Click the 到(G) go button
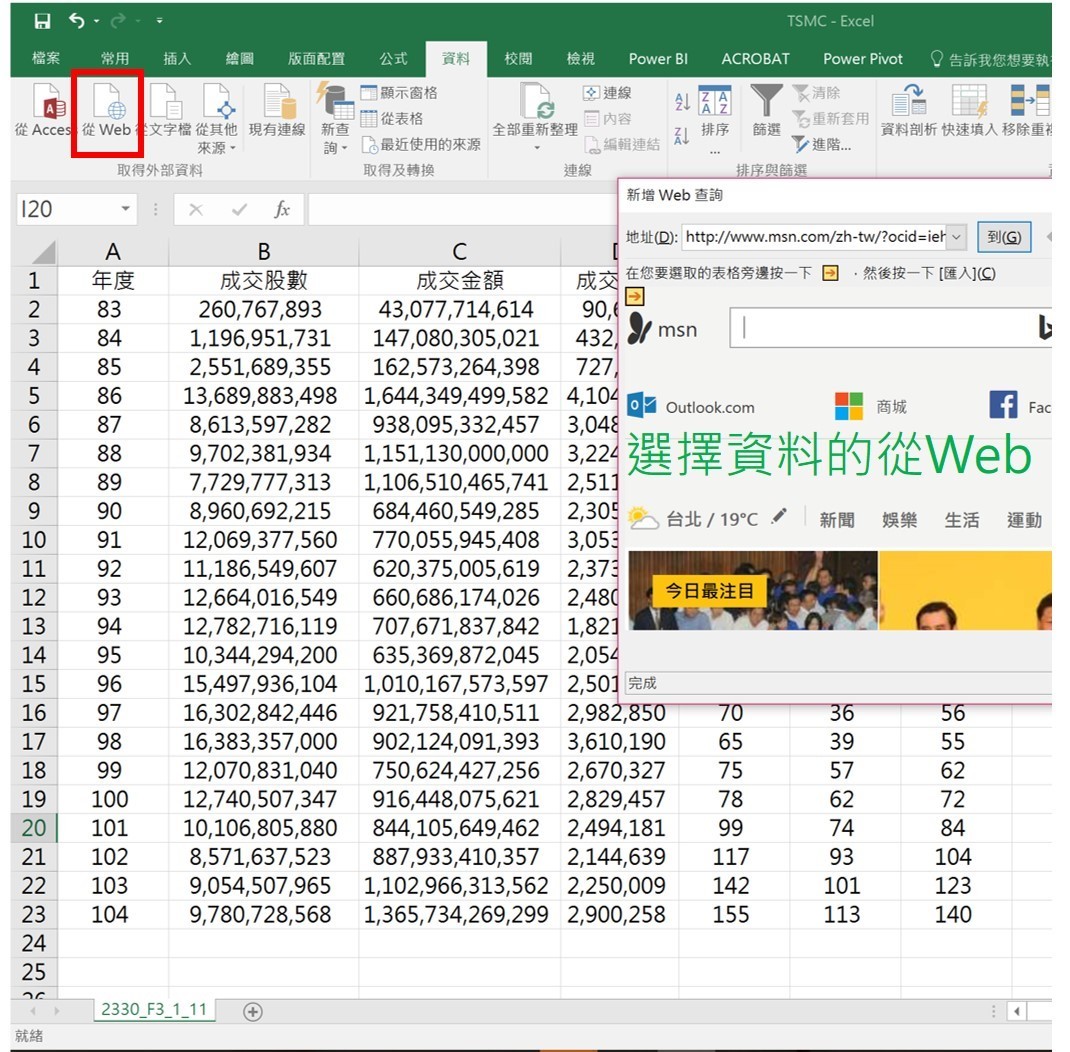The height and width of the screenshot is (1052, 1070). click(x=1004, y=237)
